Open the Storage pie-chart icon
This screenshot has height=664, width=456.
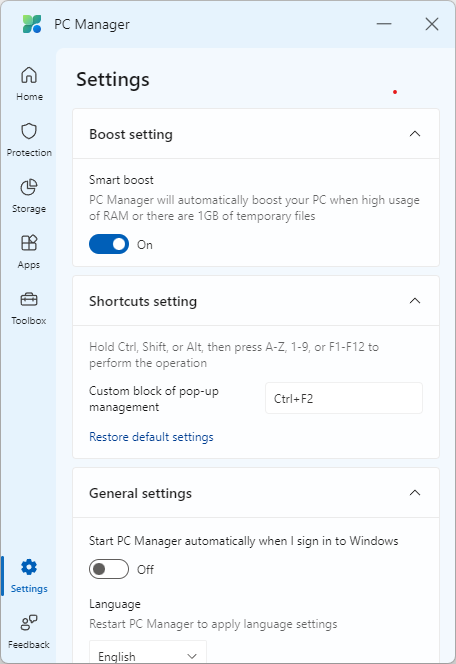click(29, 187)
